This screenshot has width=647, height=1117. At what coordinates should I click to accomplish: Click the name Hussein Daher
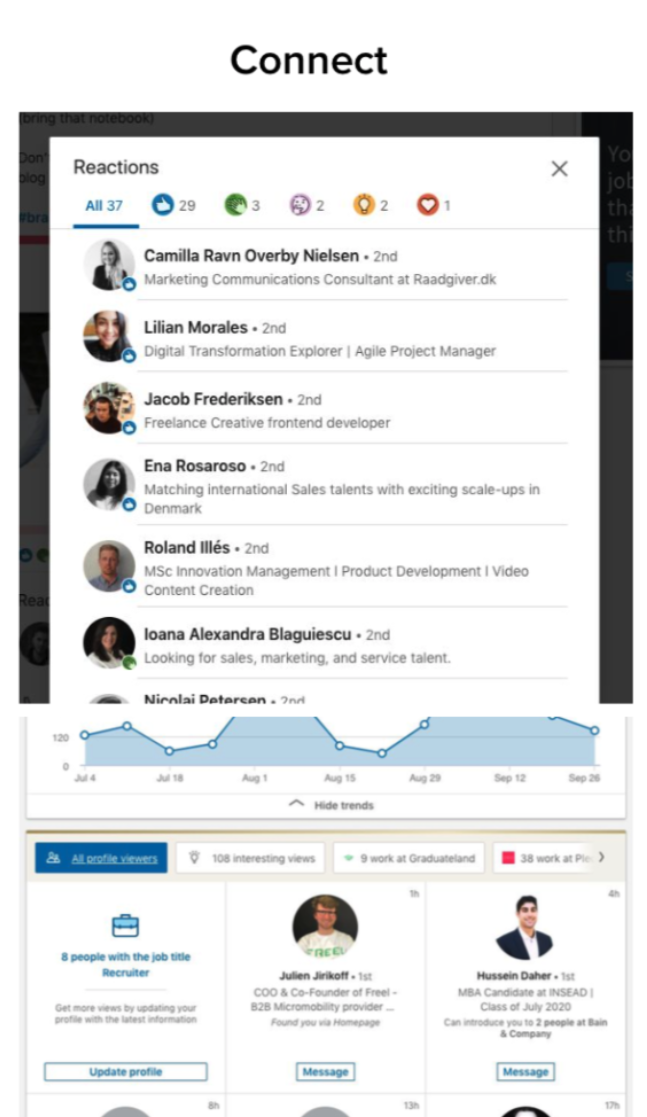tap(514, 976)
